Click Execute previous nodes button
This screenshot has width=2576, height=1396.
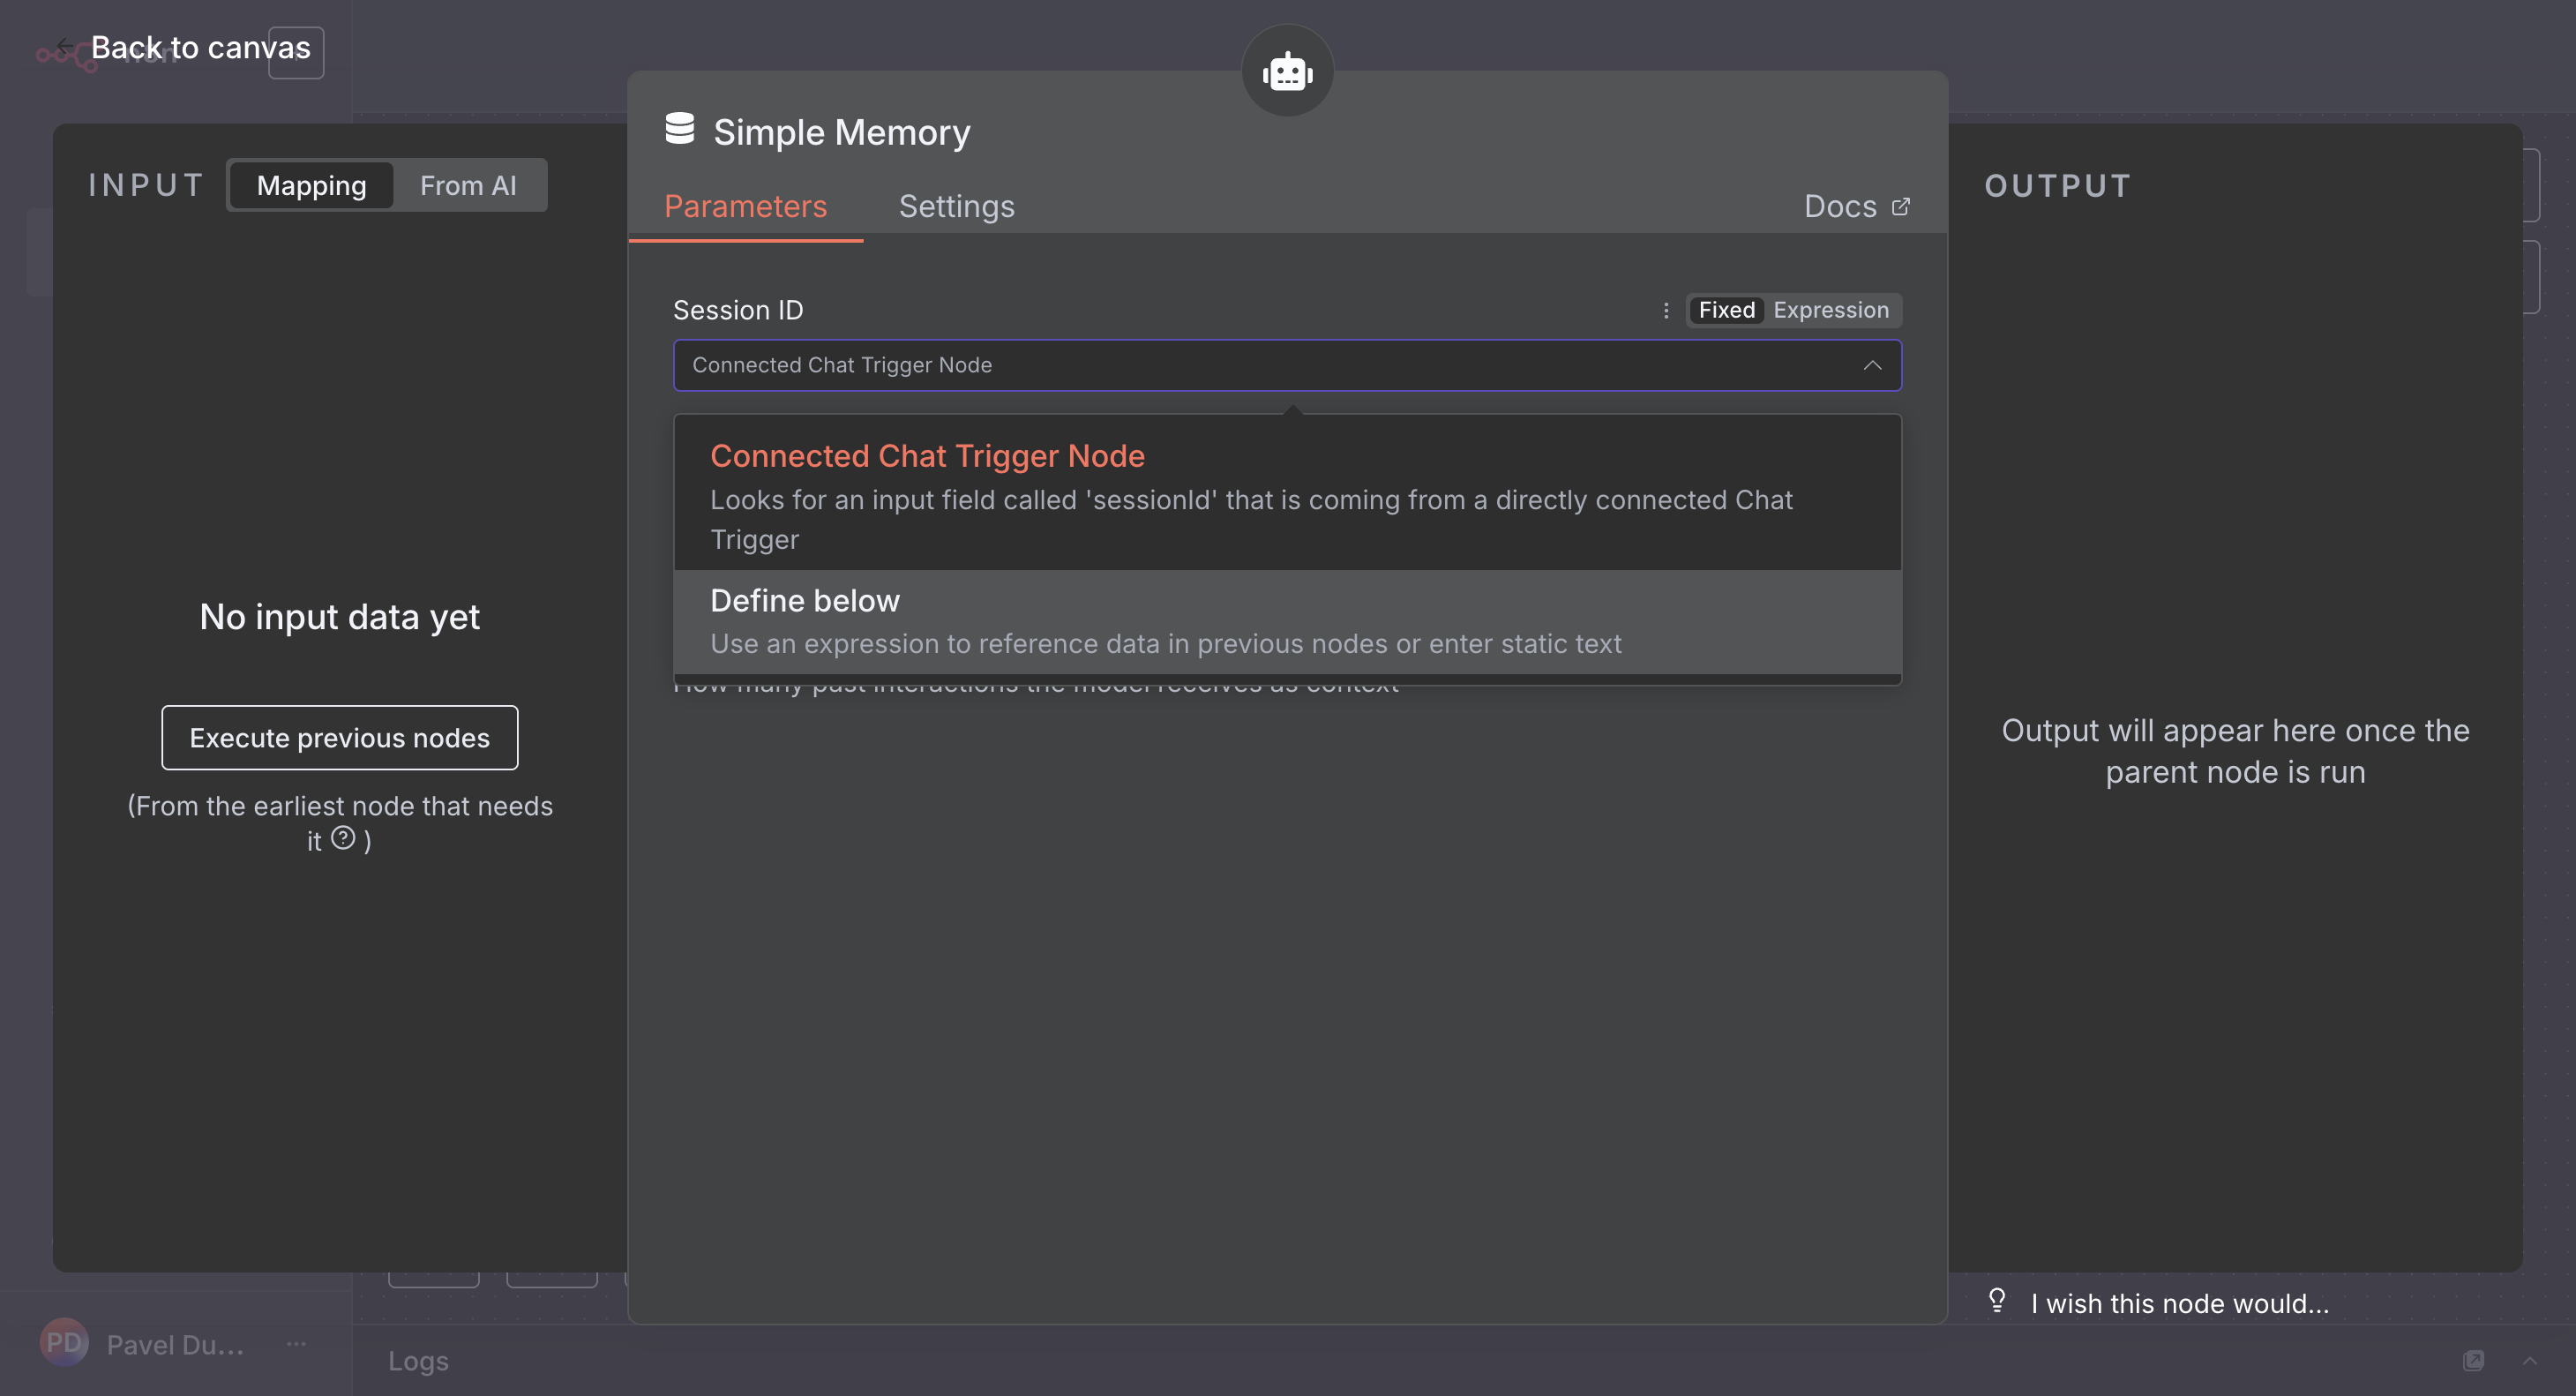coord(339,738)
